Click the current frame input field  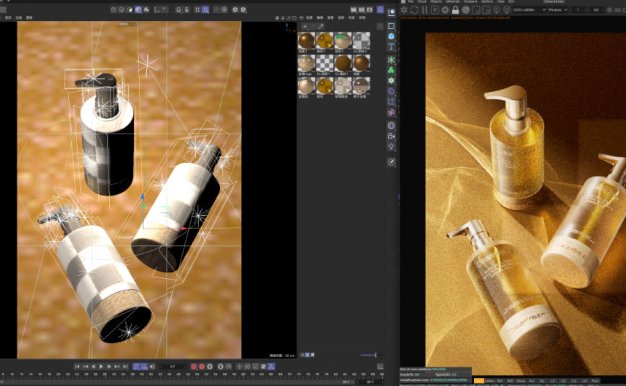pyautogui.click(x=172, y=366)
